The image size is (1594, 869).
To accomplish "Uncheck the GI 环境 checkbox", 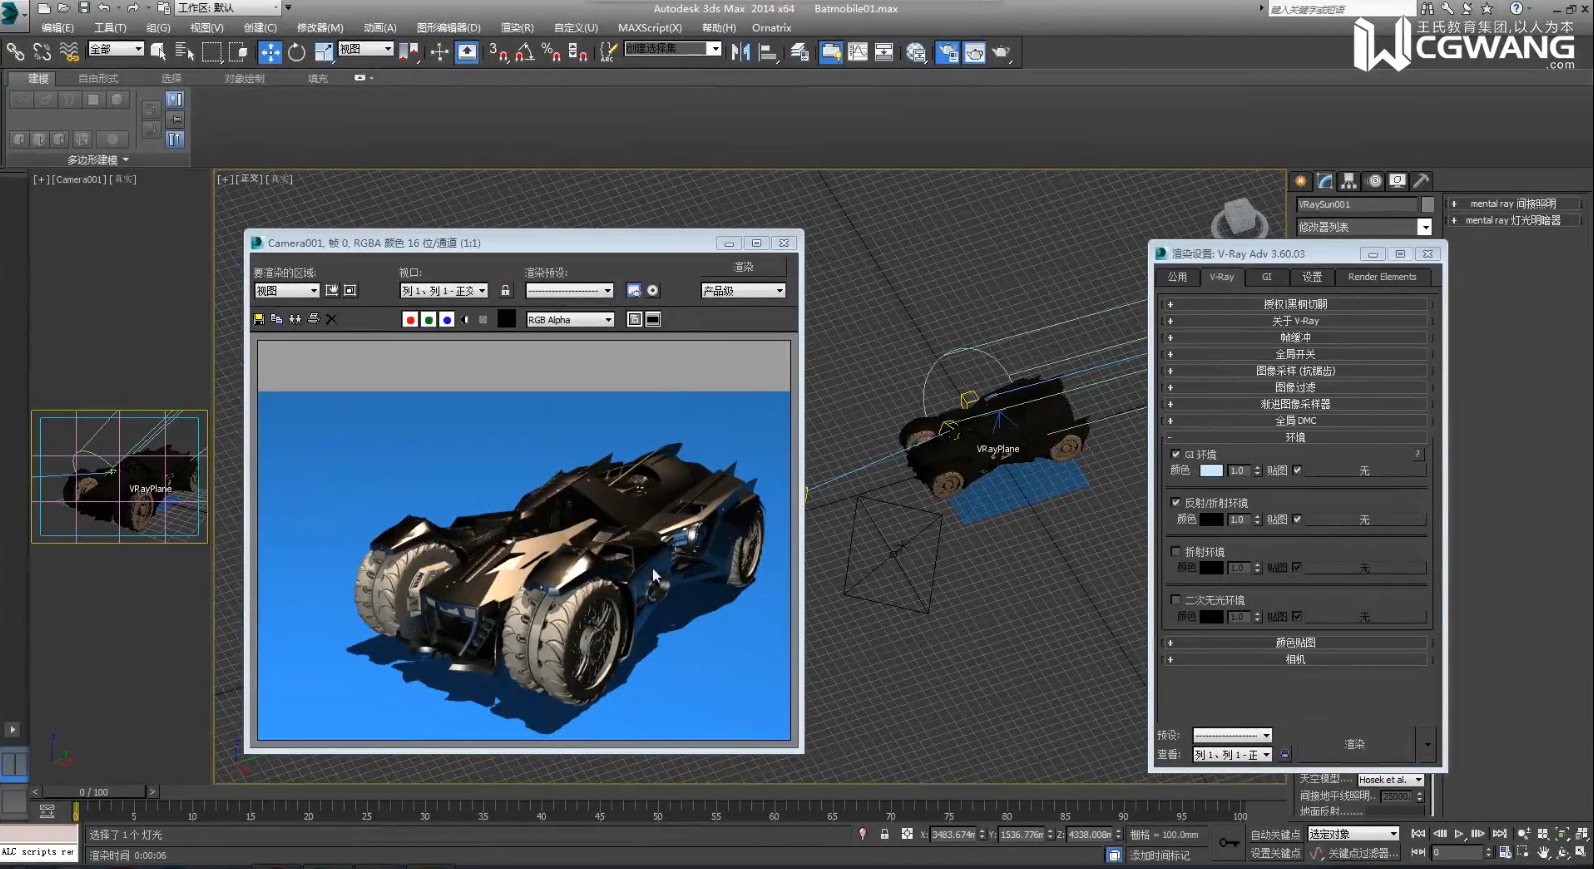I will click(x=1176, y=454).
